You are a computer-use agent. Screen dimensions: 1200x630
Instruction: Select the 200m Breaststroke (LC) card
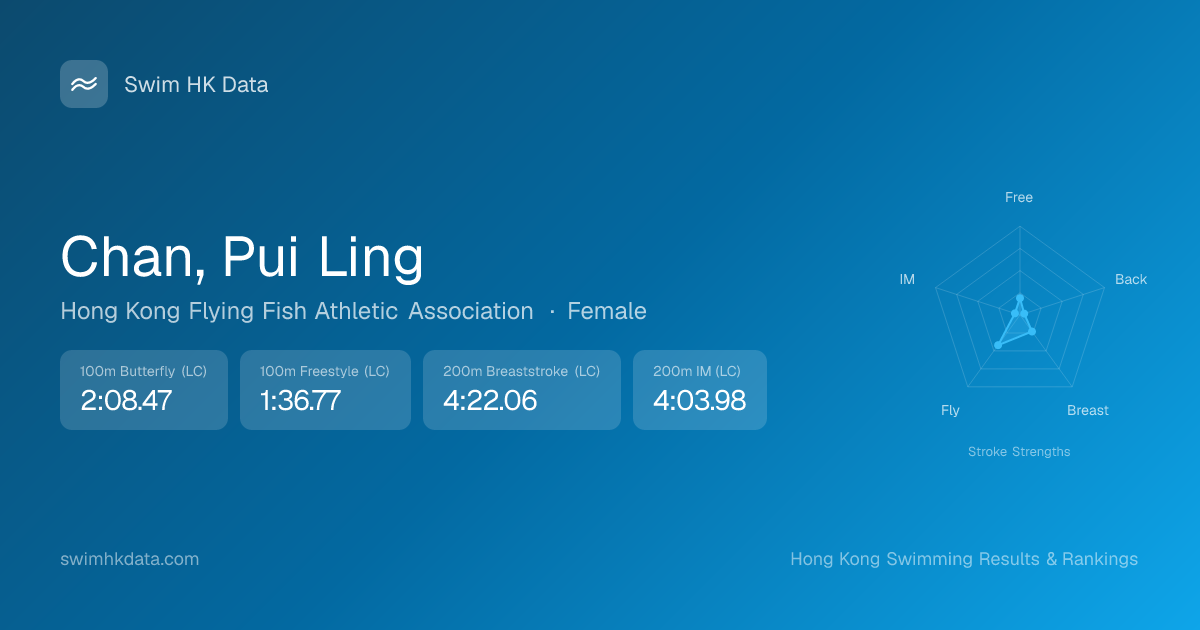[x=522, y=389]
